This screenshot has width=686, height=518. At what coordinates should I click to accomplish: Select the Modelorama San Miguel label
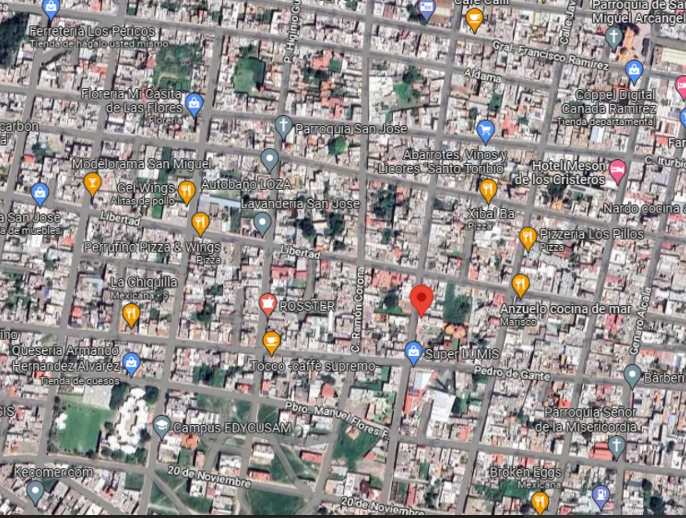140,164
